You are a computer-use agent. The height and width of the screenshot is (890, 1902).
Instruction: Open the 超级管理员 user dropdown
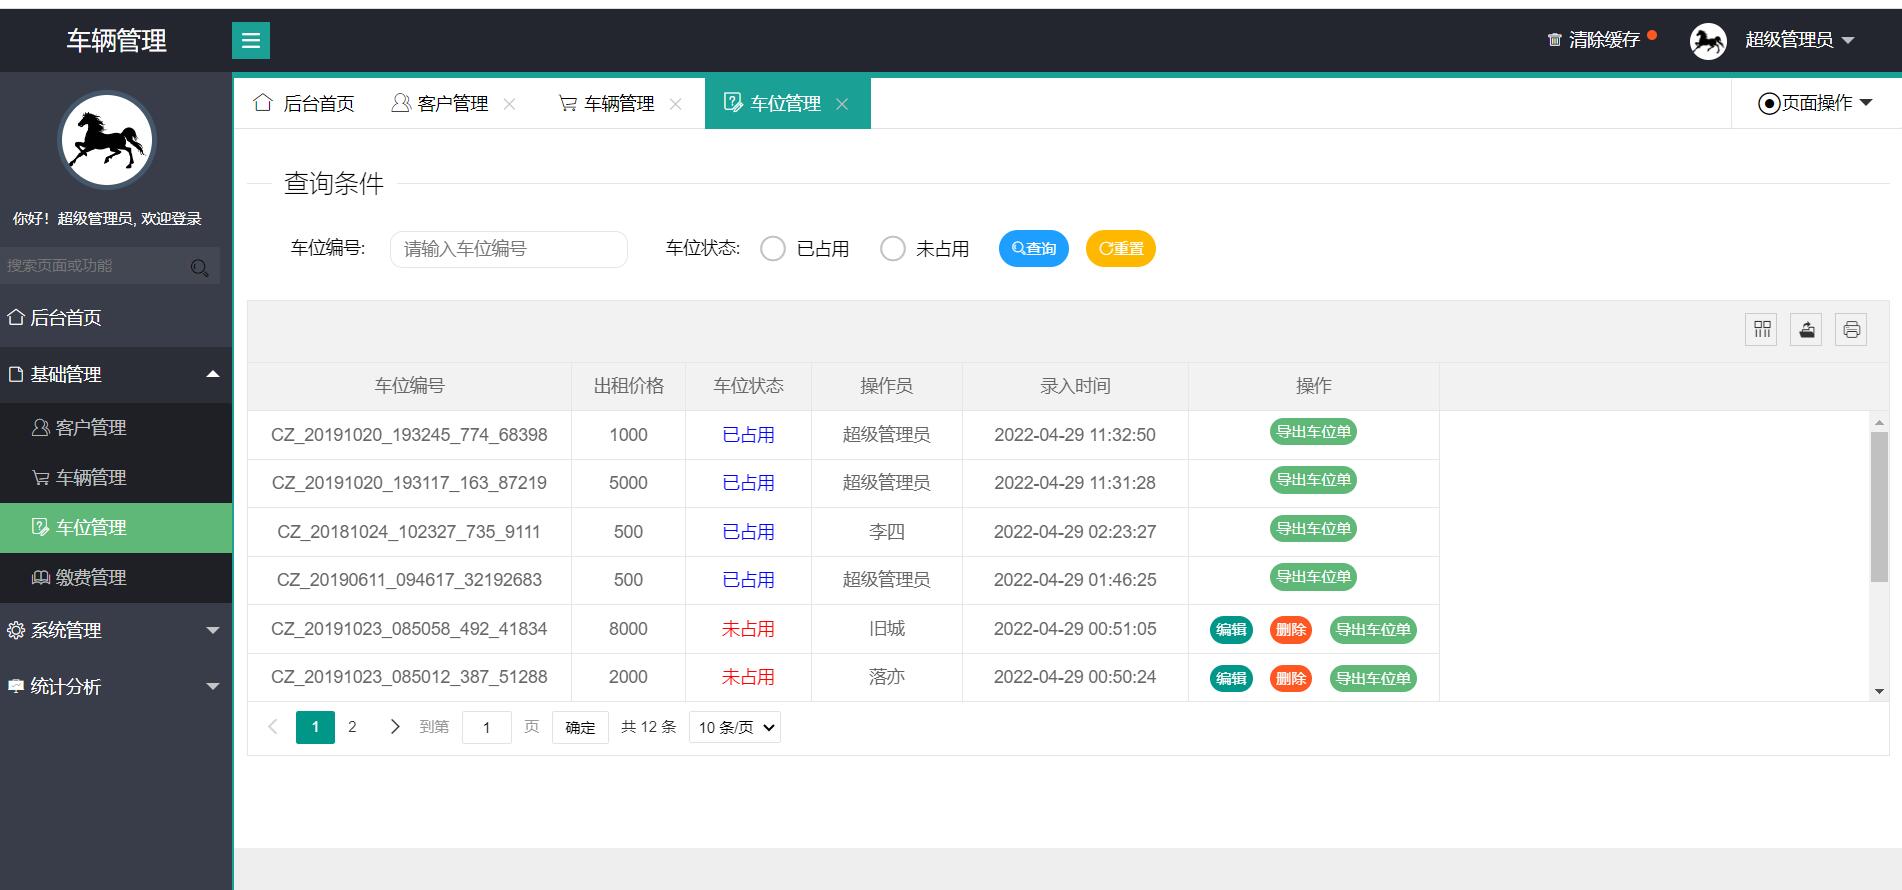(1799, 40)
